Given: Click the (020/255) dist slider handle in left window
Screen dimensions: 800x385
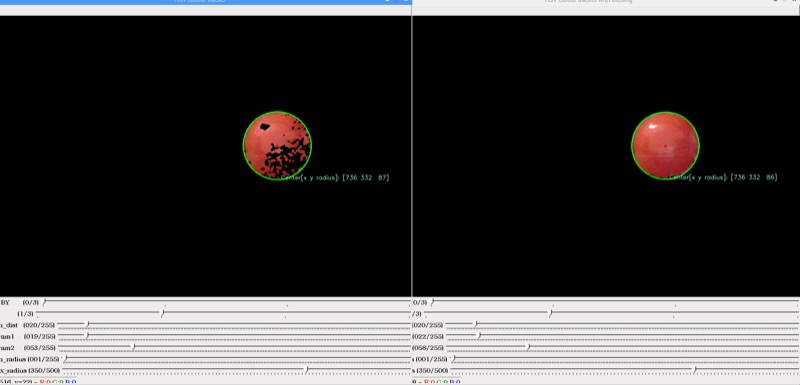Looking at the screenshot, I should click(x=88, y=325).
